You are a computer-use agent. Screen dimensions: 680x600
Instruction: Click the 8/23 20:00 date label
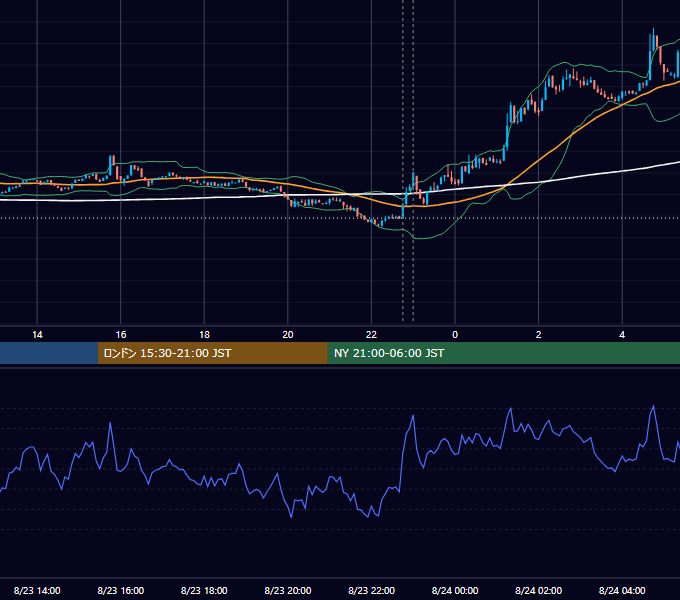pyautogui.click(x=288, y=590)
